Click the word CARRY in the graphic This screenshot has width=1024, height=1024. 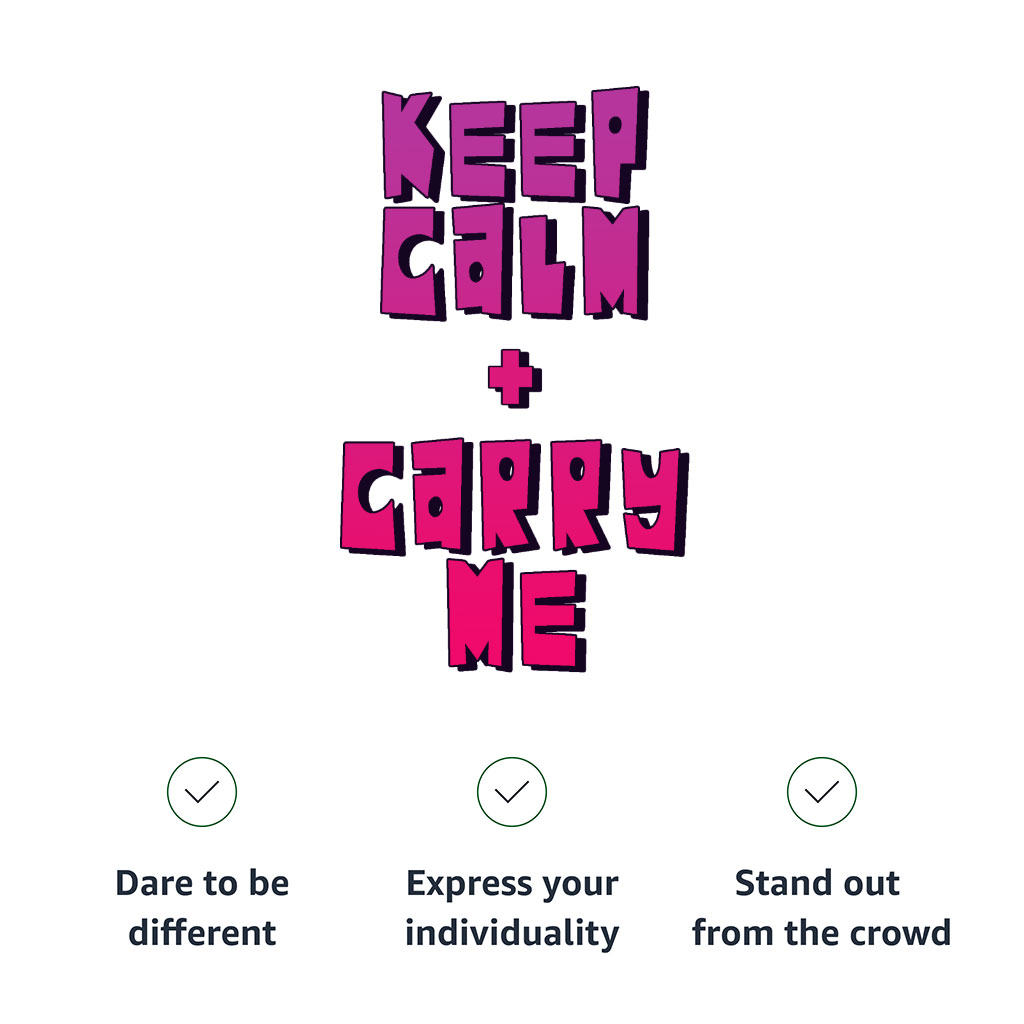click(x=513, y=497)
